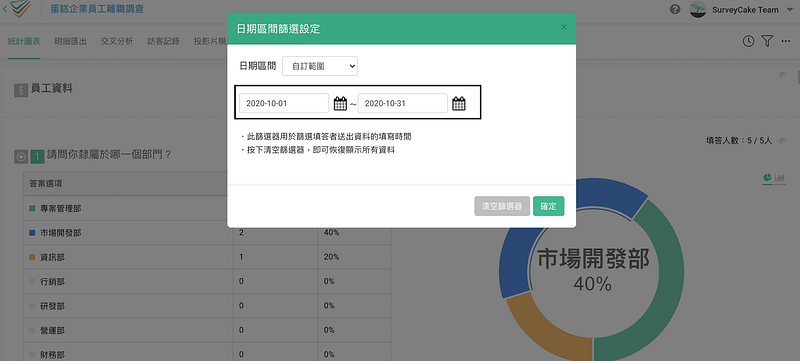Click the 行銷部 answer row

207,282
